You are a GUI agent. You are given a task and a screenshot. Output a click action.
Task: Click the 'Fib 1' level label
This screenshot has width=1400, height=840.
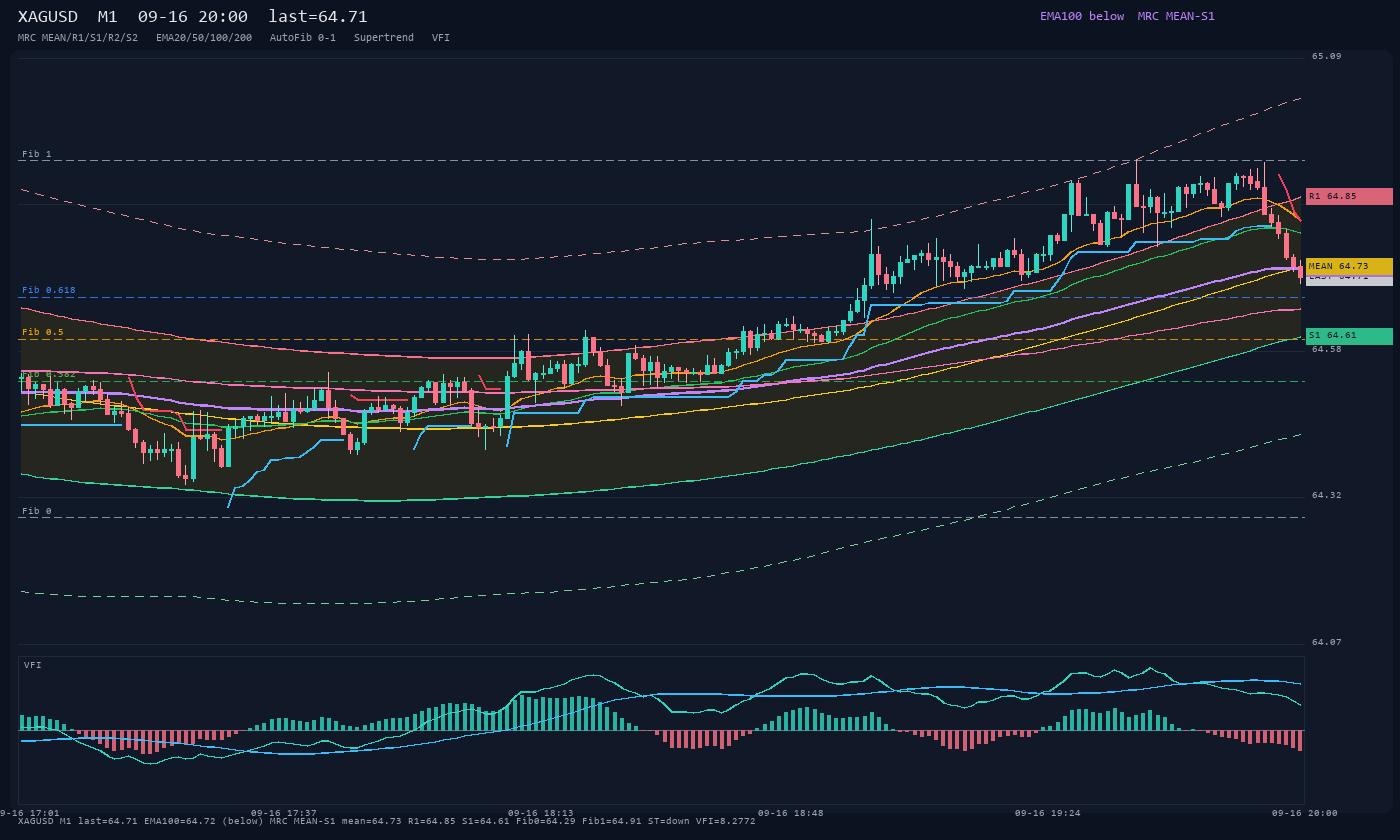click(x=37, y=154)
